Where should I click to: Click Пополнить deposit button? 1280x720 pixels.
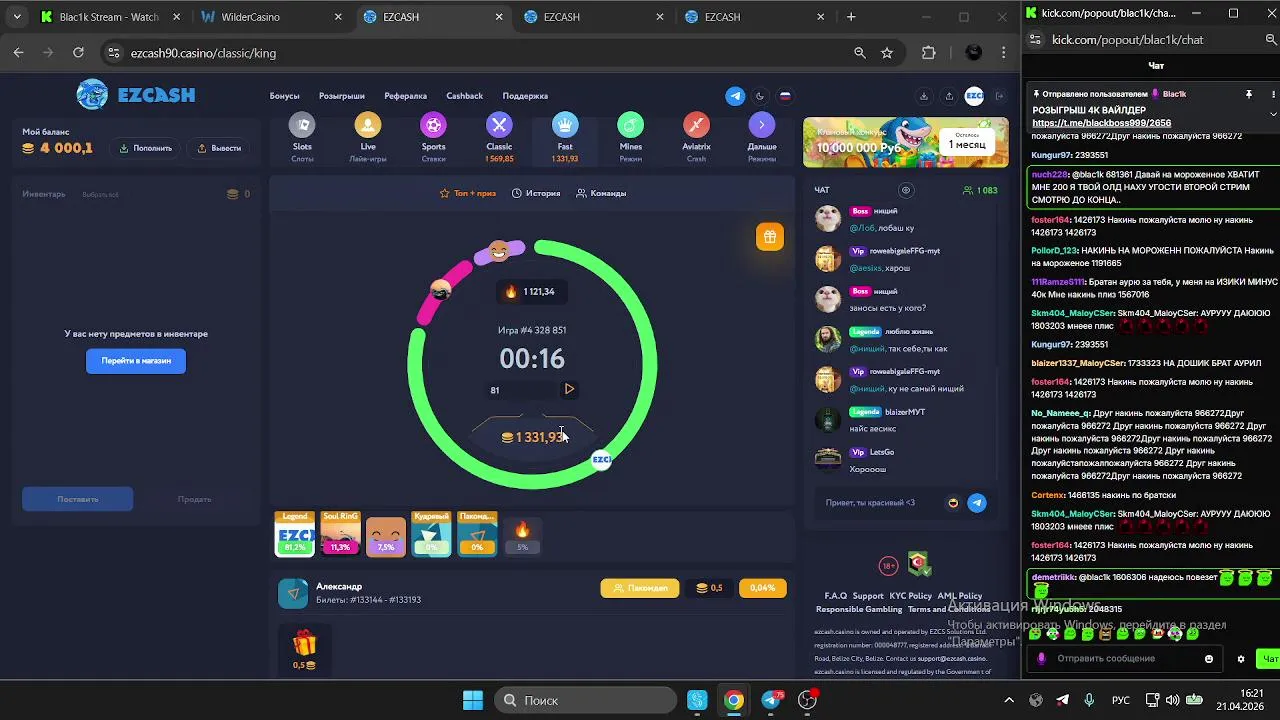tap(146, 148)
